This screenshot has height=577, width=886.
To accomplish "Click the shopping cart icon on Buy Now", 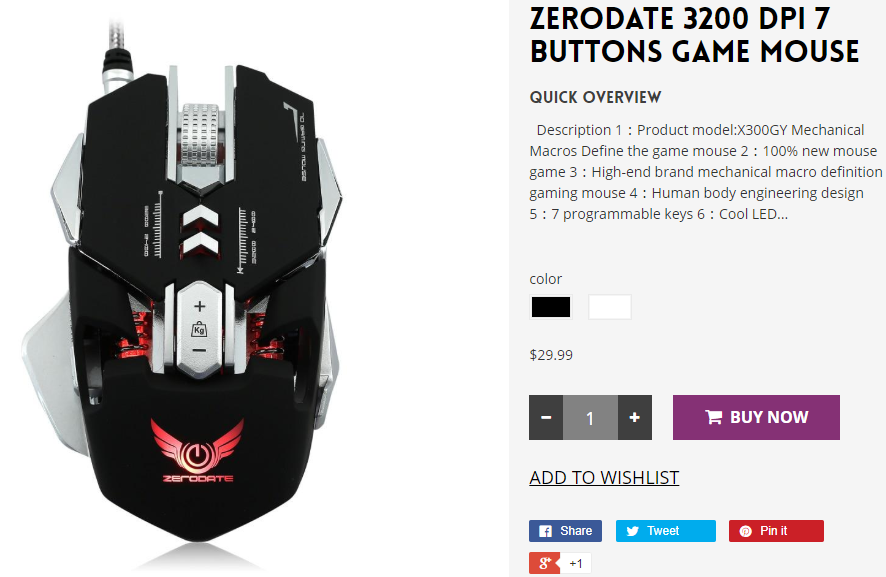I will click(x=714, y=417).
